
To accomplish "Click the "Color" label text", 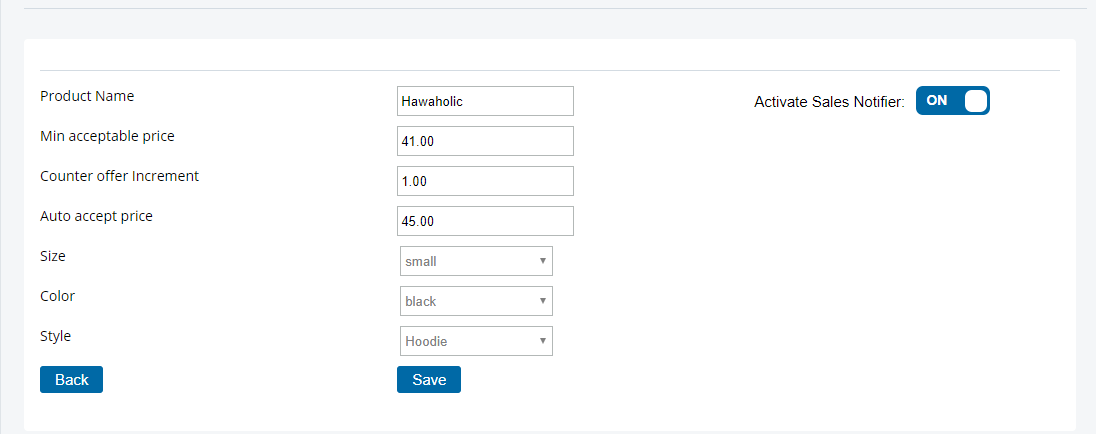I will pos(57,296).
